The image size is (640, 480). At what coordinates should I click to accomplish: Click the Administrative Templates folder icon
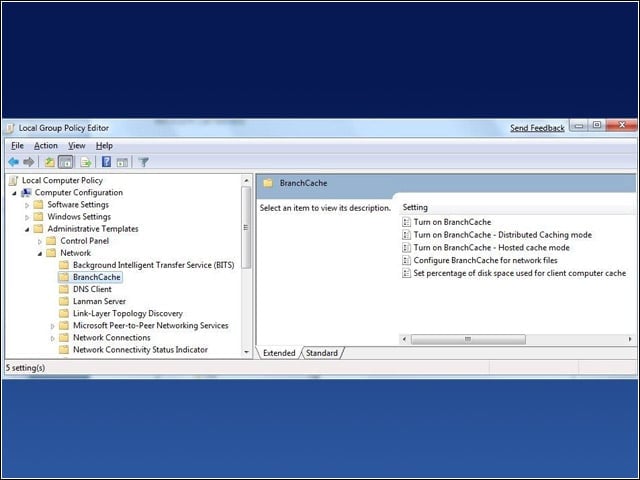[38, 229]
